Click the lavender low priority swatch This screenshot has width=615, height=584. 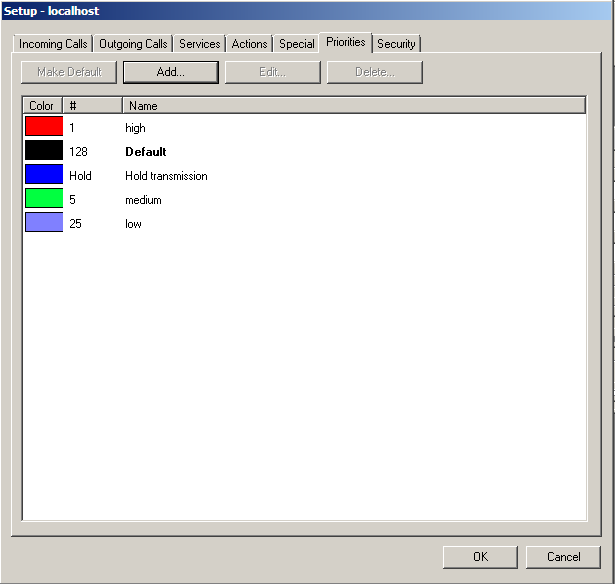tap(44, 223)
